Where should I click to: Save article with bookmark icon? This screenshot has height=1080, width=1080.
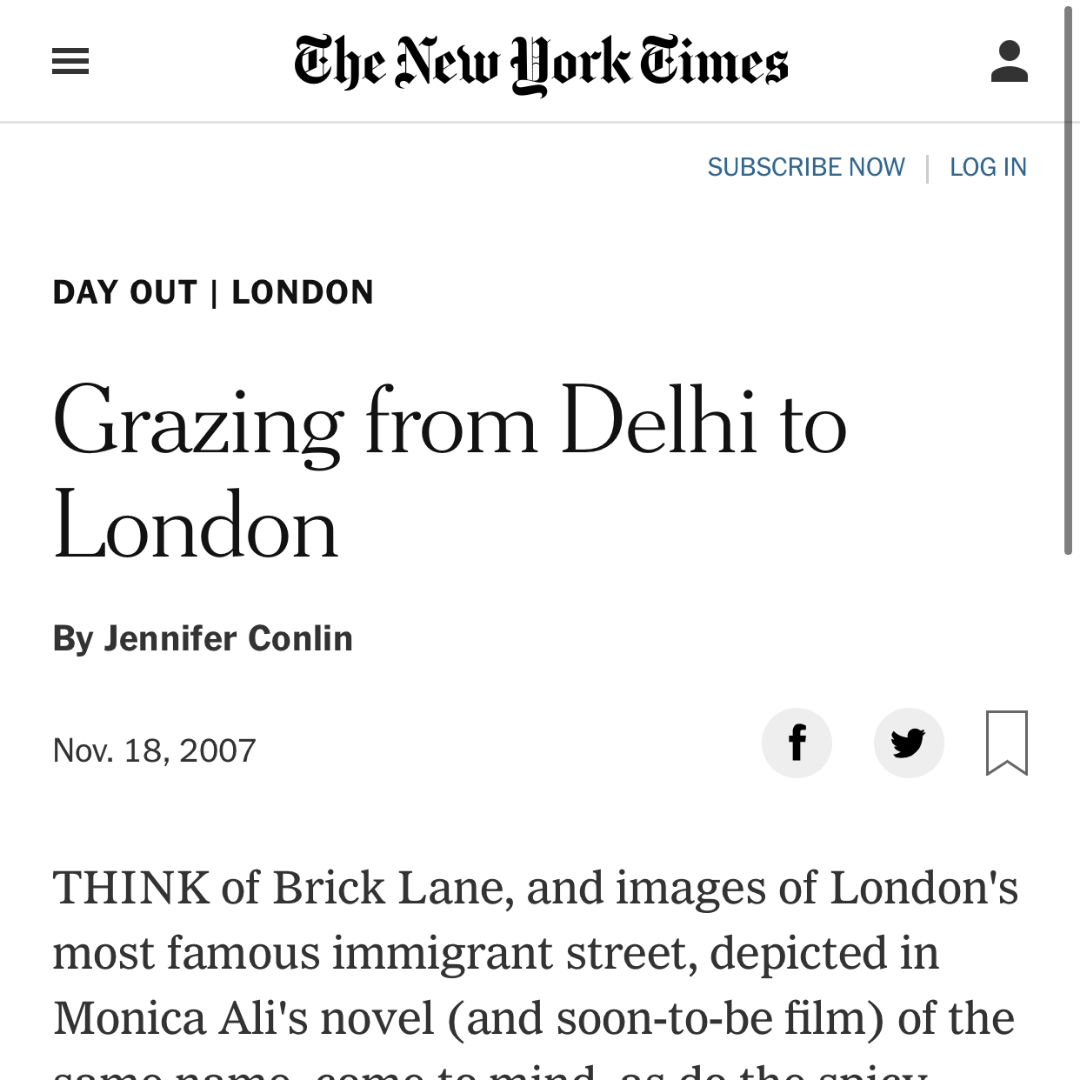click(x=1007, y=743)
